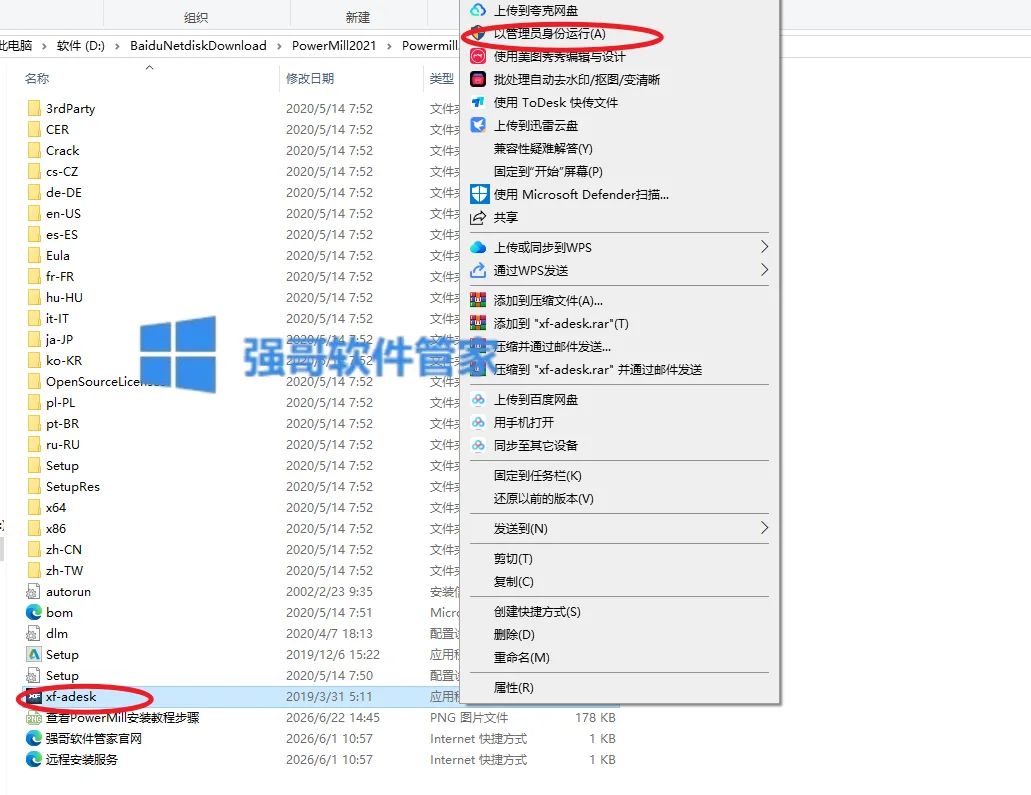1031x795 pixels.
Task: Open 属性(R) properties entry
Action: point(514,688)
